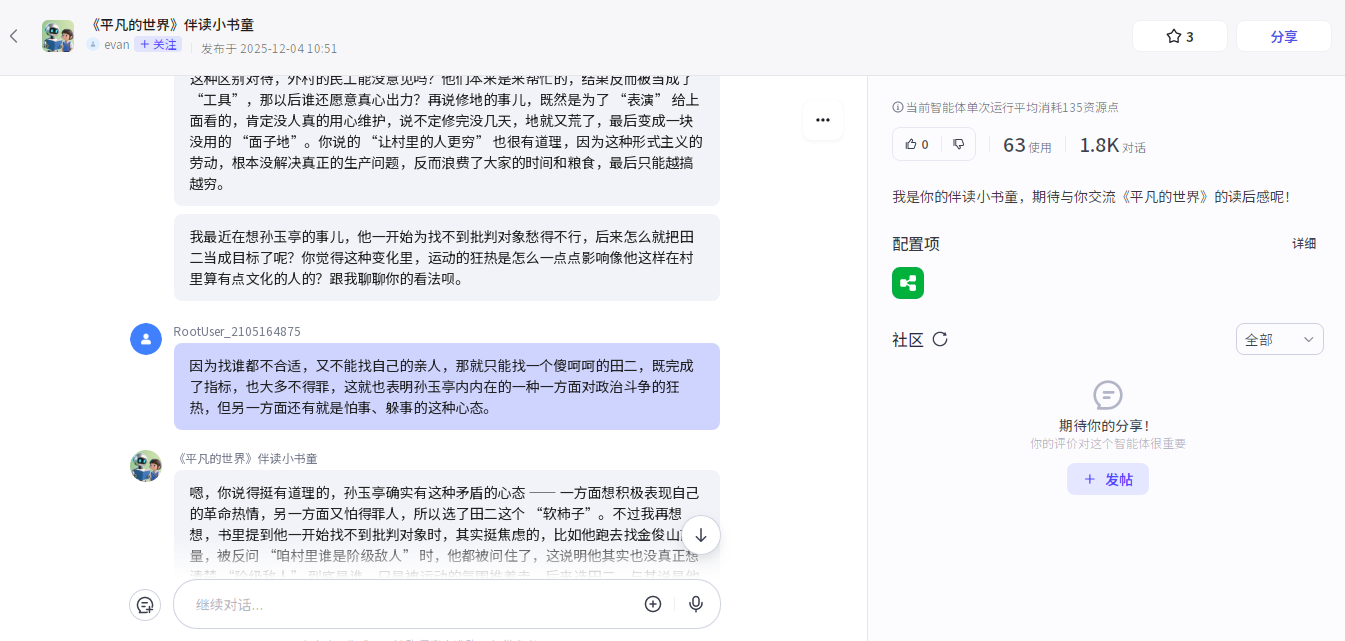Star this agent to favorite it
Screen dimensions: 1345x641
click(1179, 36)
